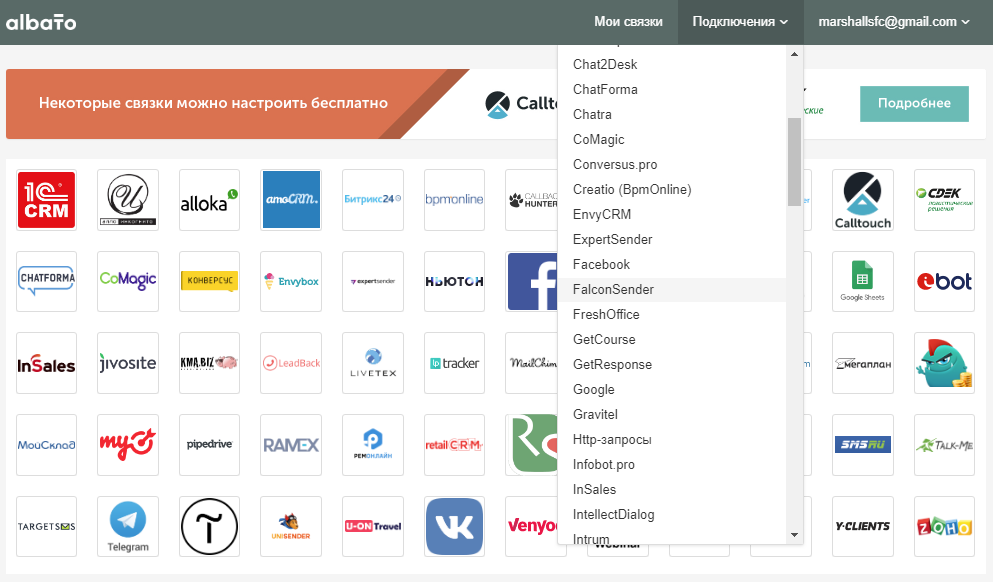Screen dimensions: 993x582
Task: Select the LiveTex logo tile
Action: coord(373,364)
